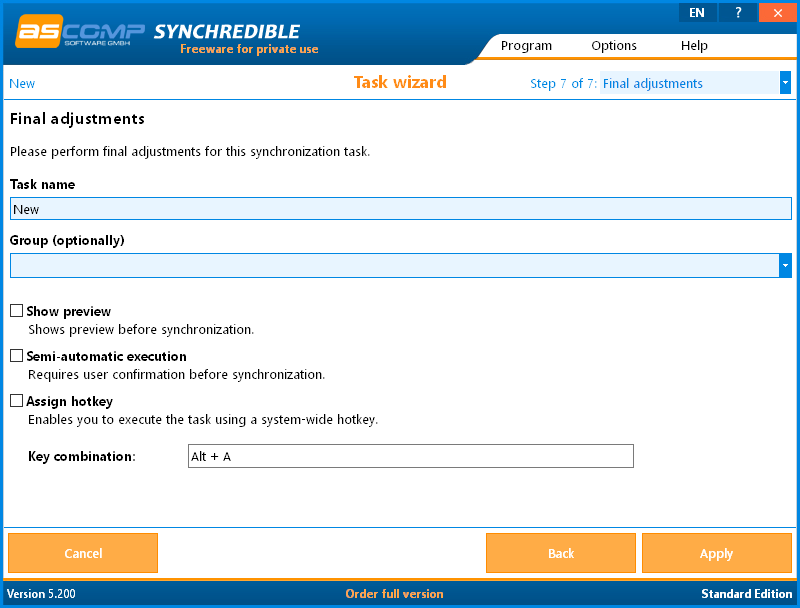
Task: Click the Task name input field
Action: [x=401, y=209]
